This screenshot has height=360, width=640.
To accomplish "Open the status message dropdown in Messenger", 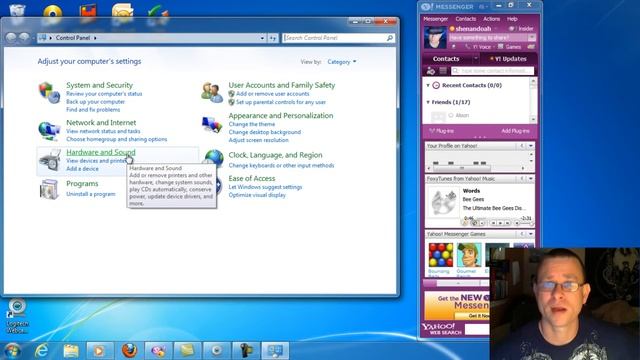I will 531,38.
